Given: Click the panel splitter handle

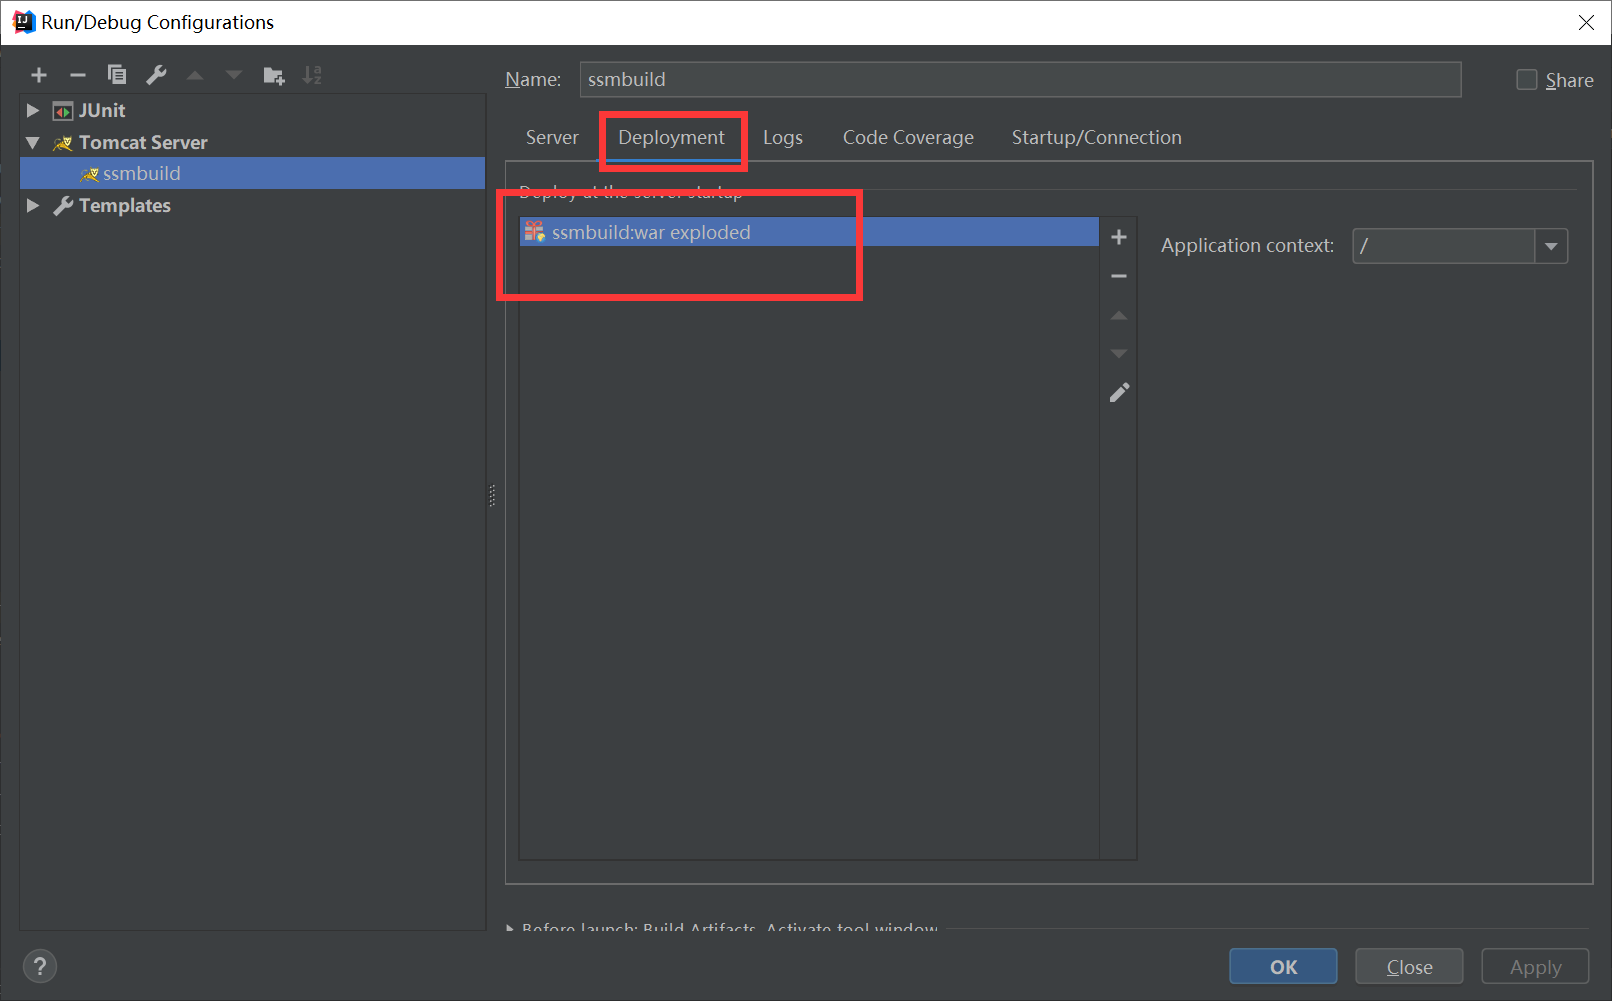Looking at the screenshot, I should tap(492, 496).
